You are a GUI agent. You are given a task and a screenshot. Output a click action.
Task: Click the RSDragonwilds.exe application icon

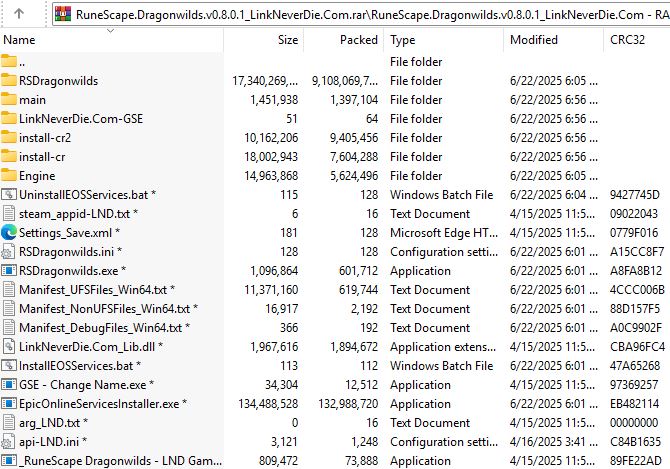pyautogui.click(x=9, y=270)
